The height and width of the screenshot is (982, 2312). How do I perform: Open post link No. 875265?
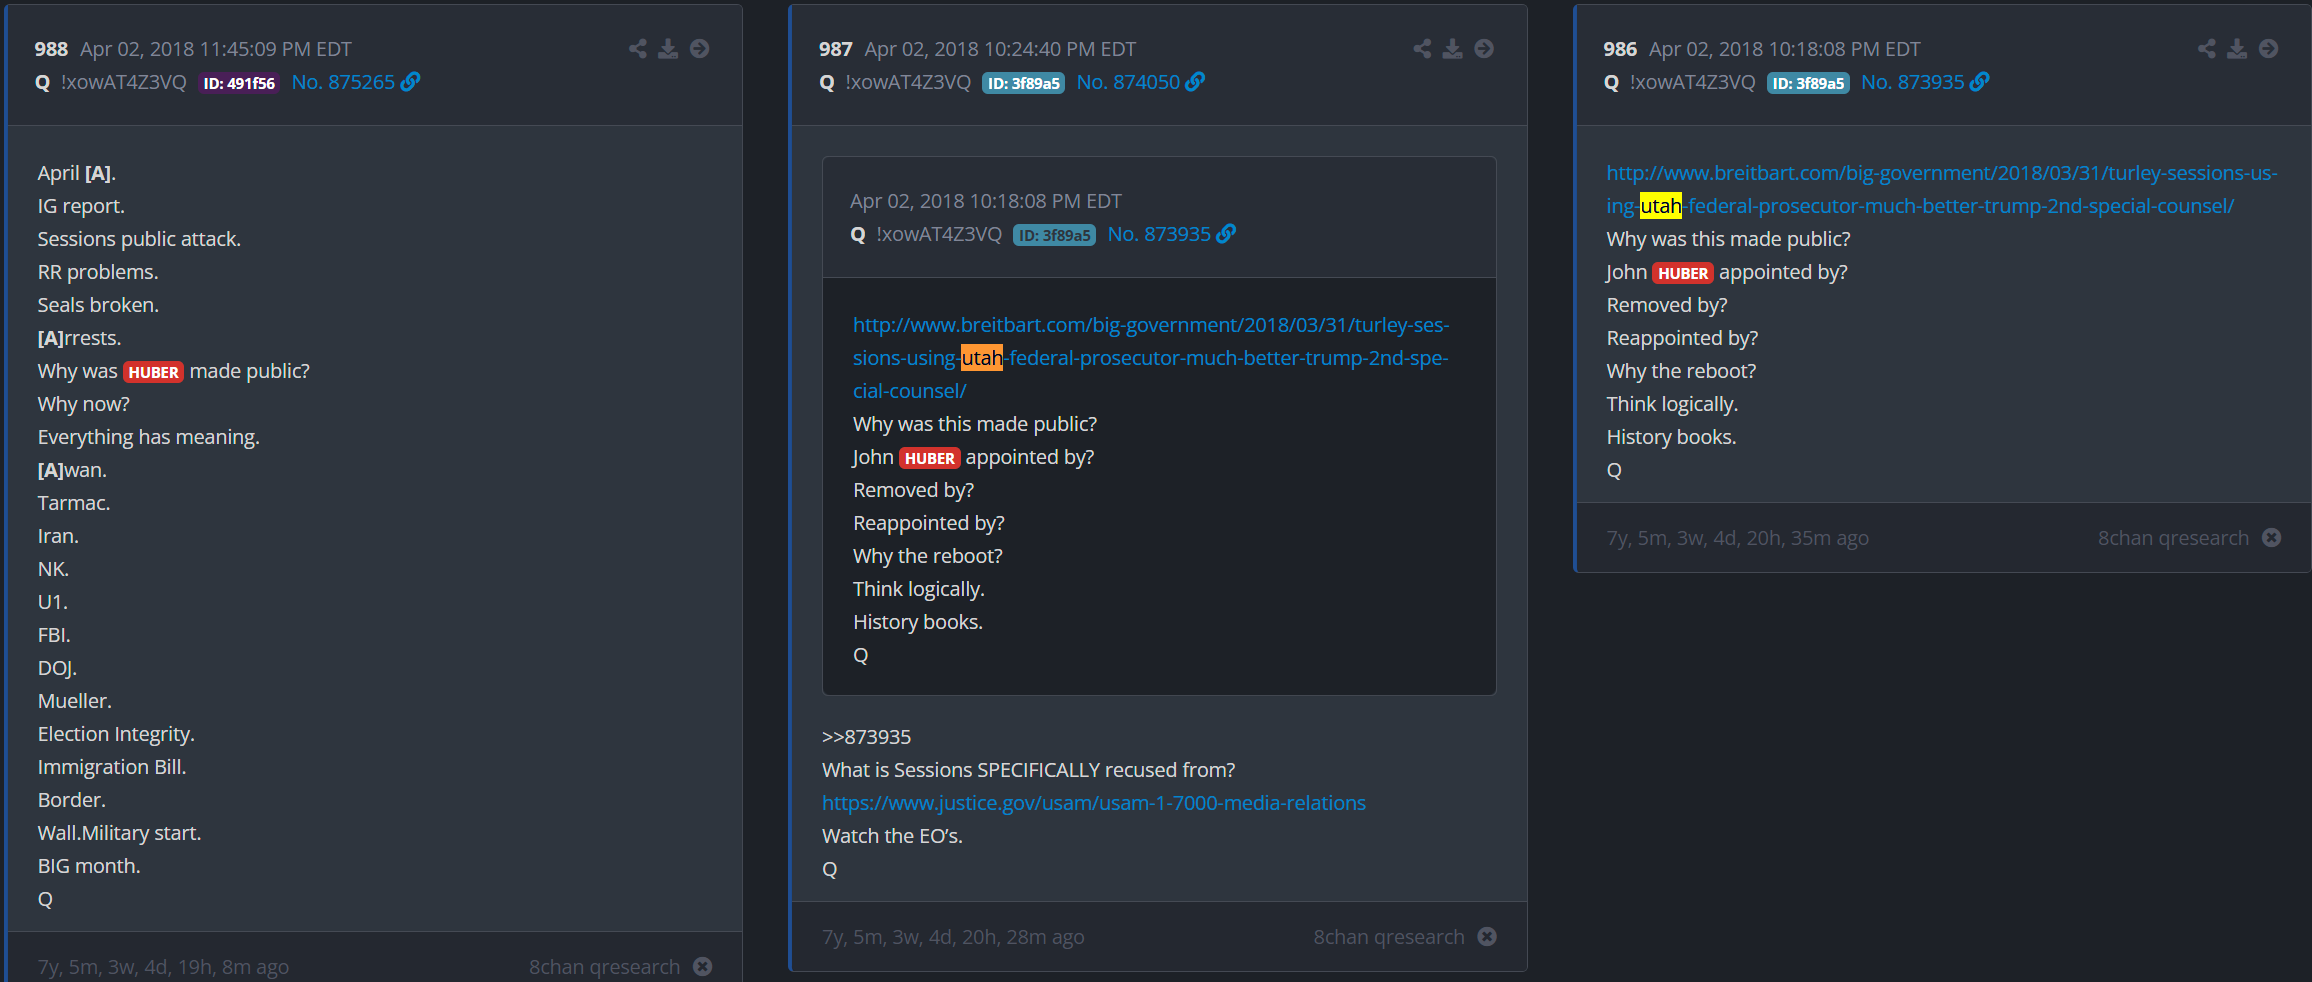pos(343,82)
